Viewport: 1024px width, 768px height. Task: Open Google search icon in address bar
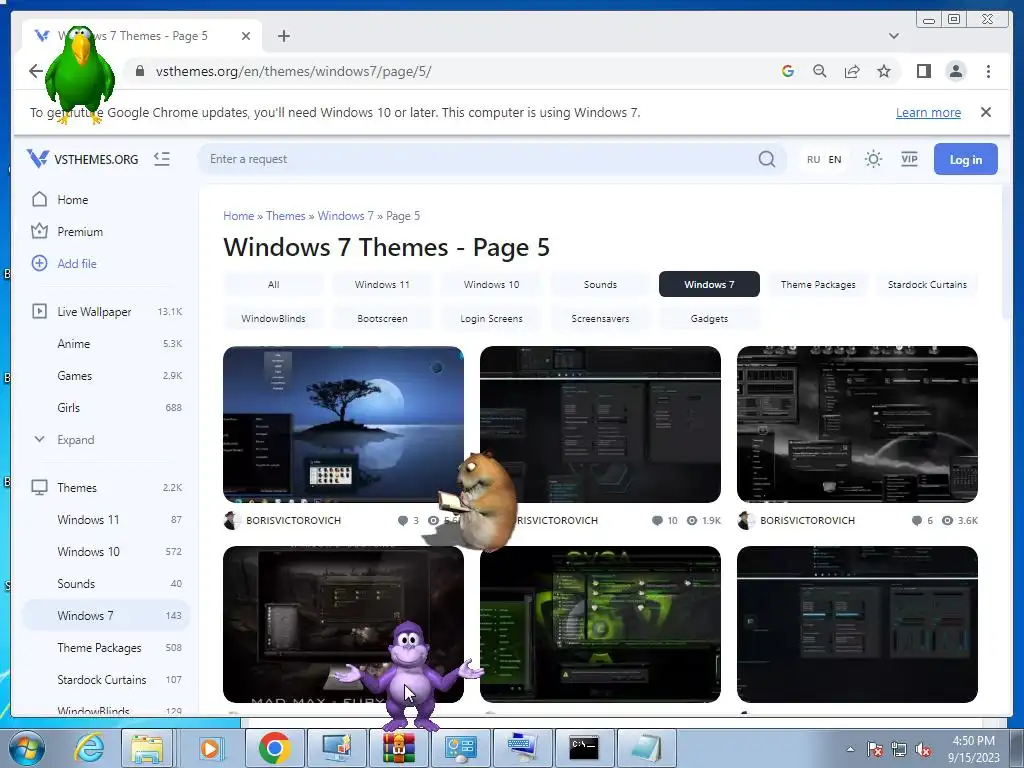(x=788, y=71)
